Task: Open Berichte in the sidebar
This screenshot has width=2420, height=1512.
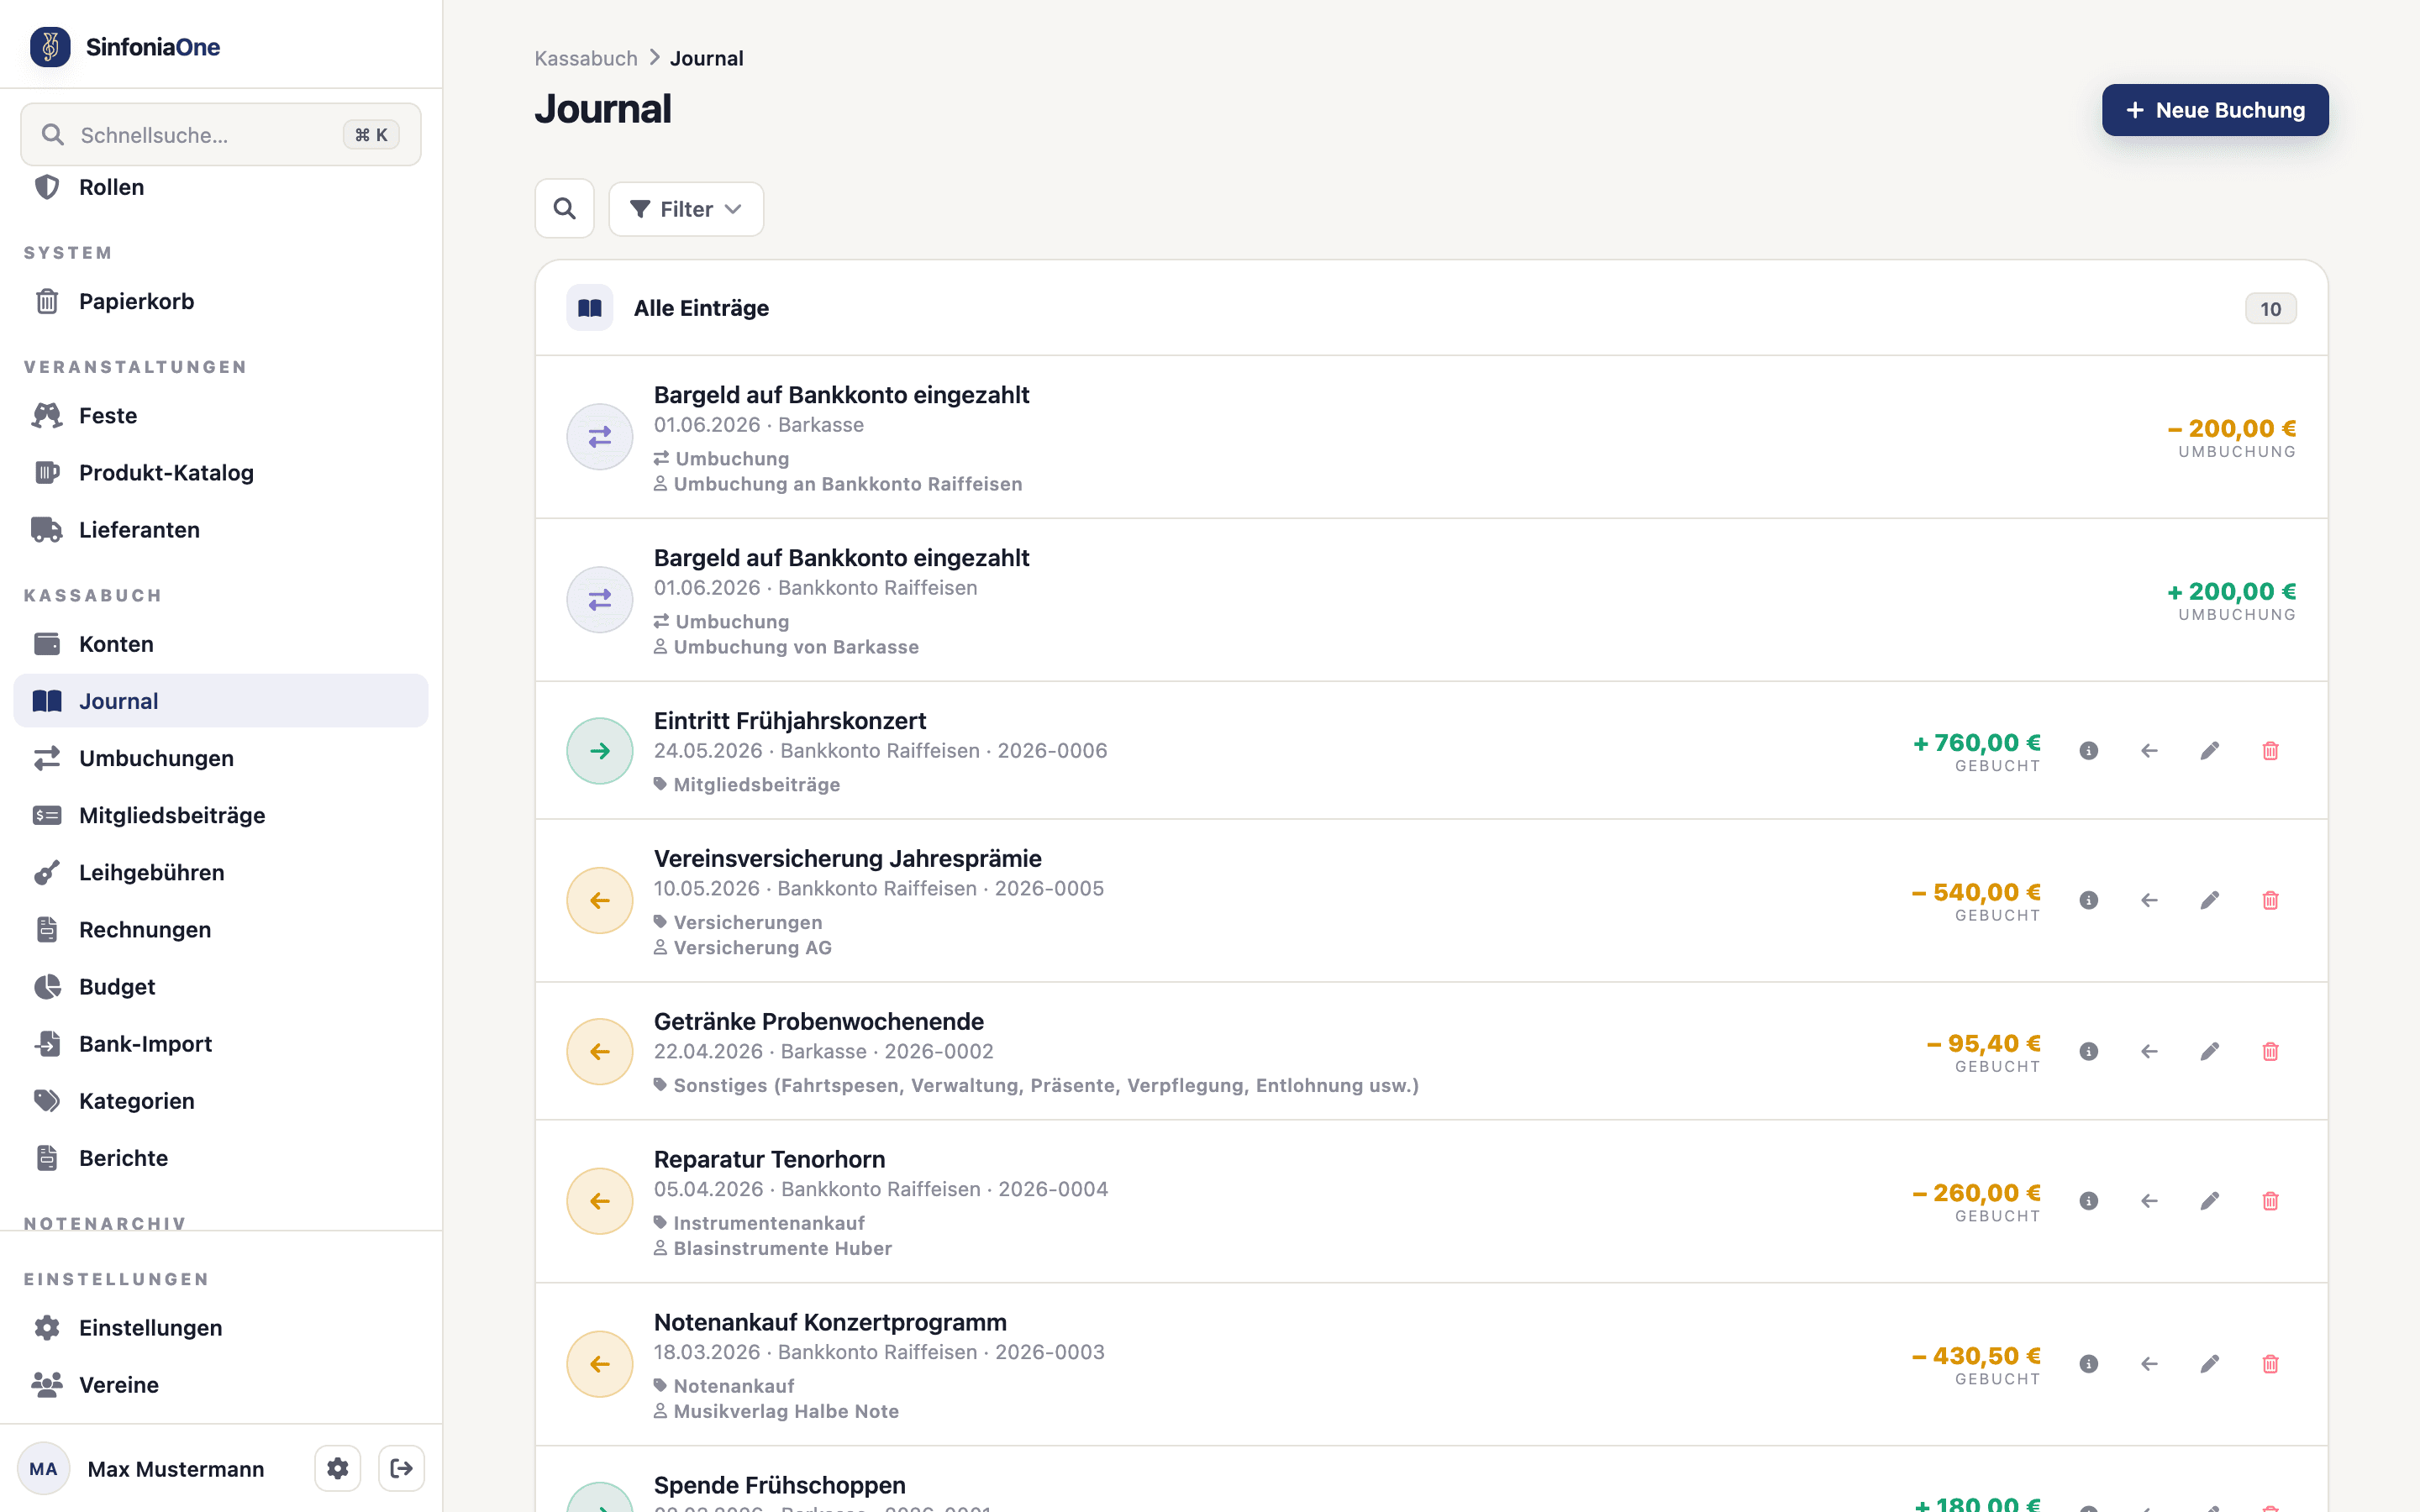Action: click(220, 1157)
